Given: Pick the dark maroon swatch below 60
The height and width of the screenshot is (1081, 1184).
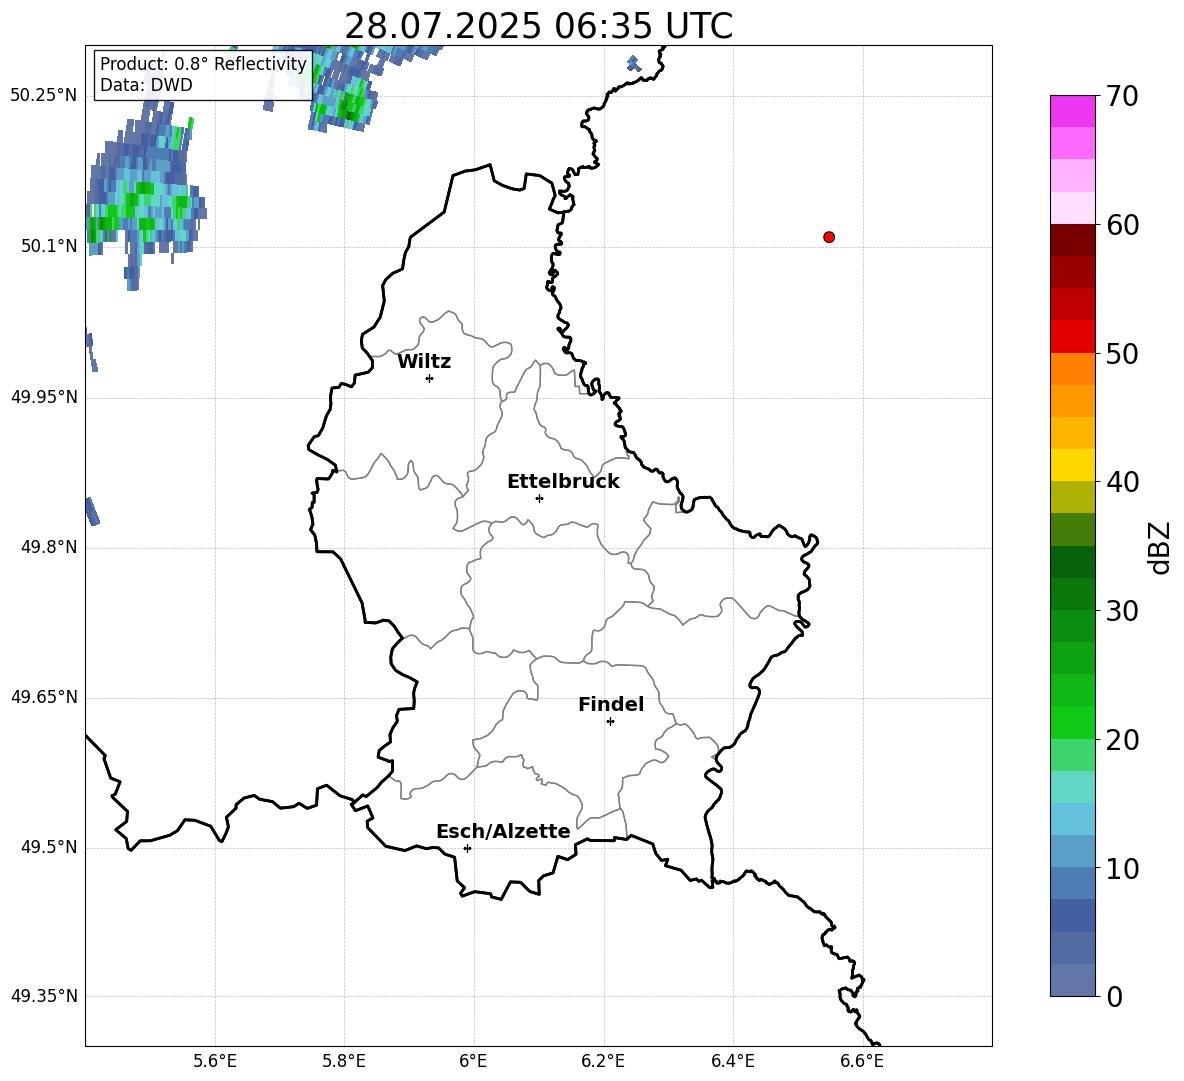Looking at the screenshot, I should [1073, 240].
